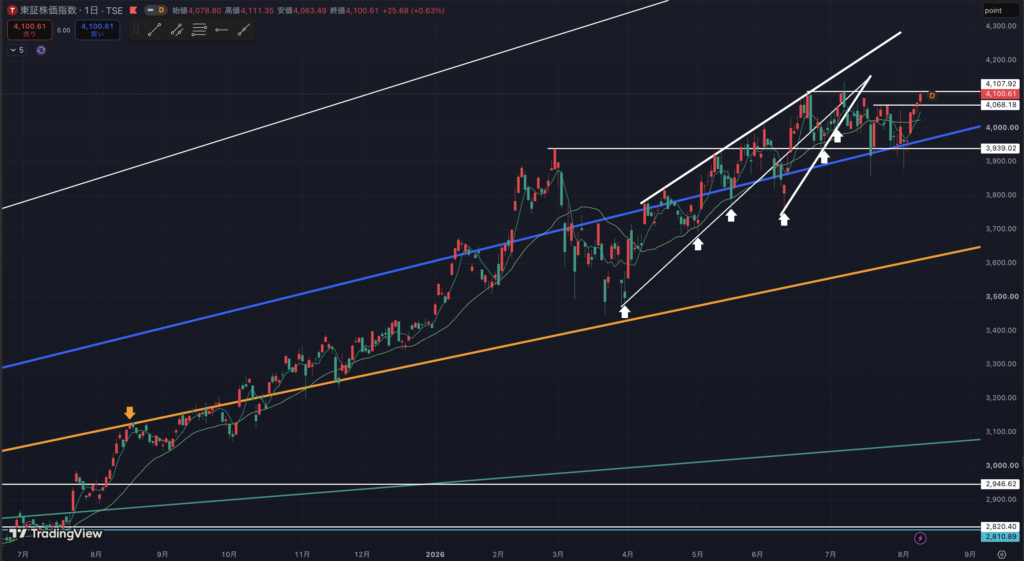Grab the favorites toolbar drag handle

pos(136,29)
